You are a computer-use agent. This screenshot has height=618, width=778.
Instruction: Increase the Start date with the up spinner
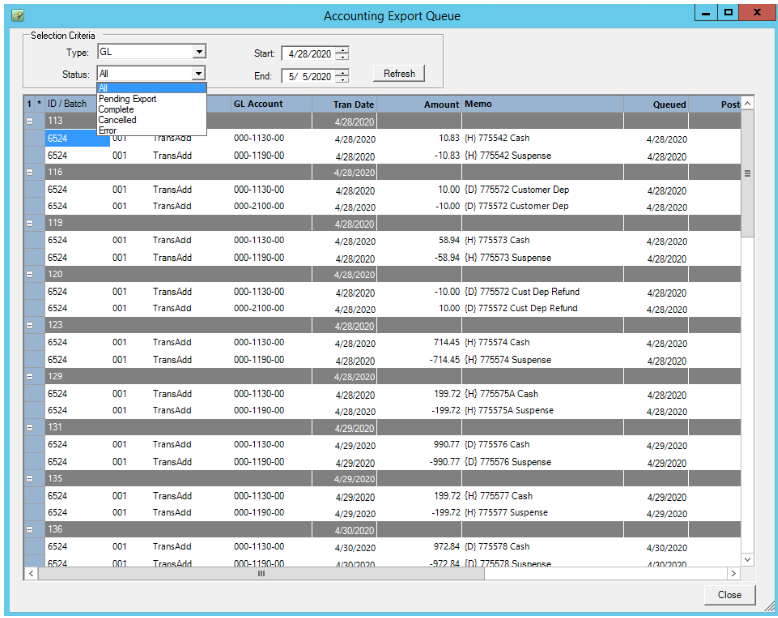pyautogui.click(x=343, y=50)
